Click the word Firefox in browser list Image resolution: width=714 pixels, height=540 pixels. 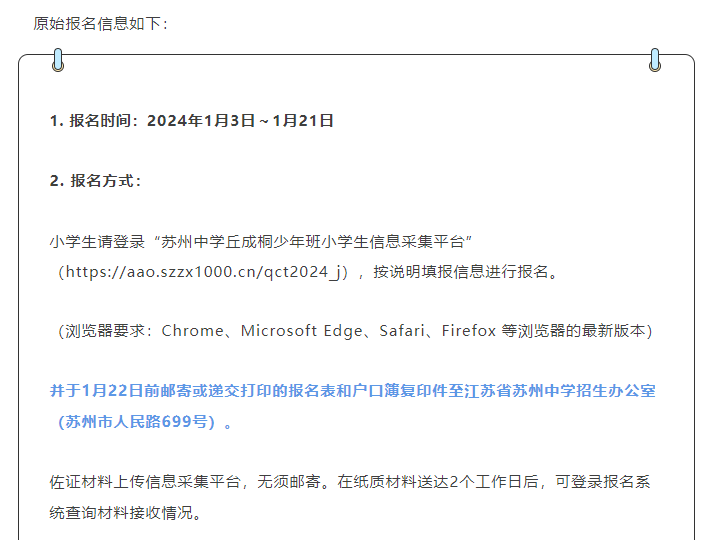pos(469,331)
